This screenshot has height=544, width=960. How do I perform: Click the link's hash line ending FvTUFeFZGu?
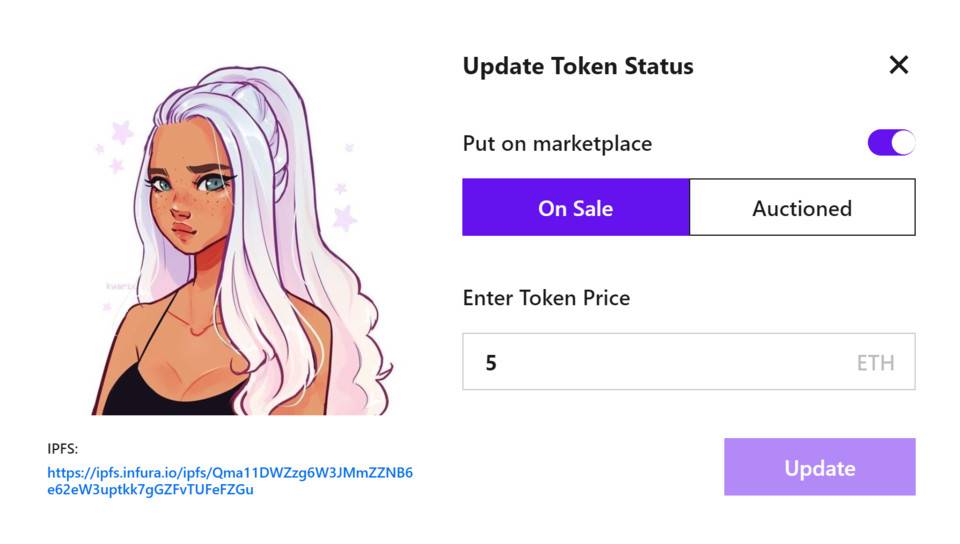pos(150,489)
